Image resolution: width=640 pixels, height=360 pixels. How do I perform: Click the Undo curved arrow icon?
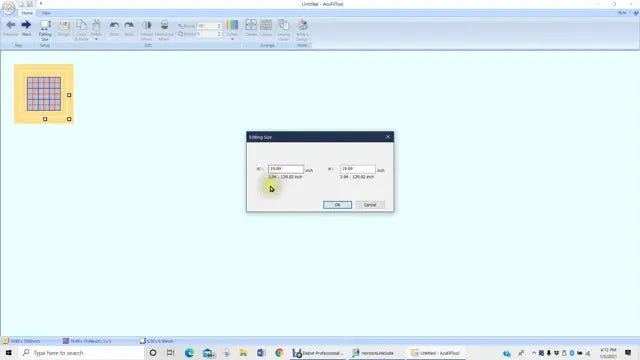114,28
